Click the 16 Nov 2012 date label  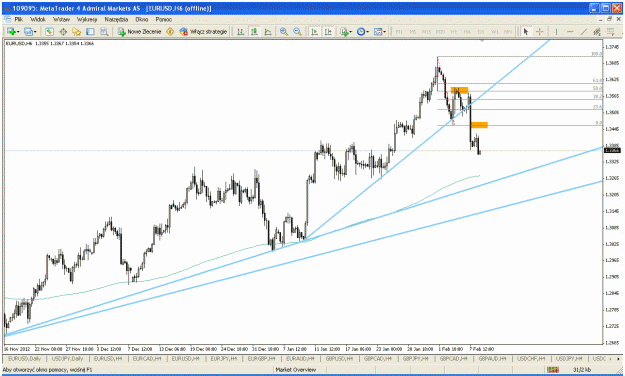(16, 349)
